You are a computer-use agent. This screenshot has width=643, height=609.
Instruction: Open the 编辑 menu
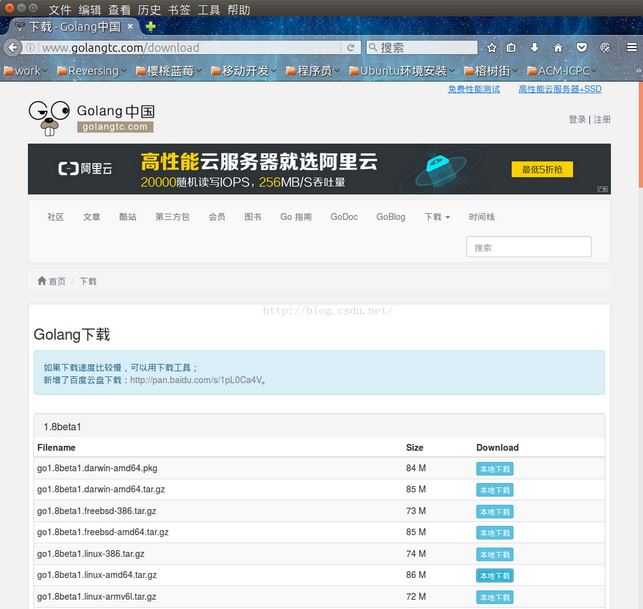(x=90, y=9)
